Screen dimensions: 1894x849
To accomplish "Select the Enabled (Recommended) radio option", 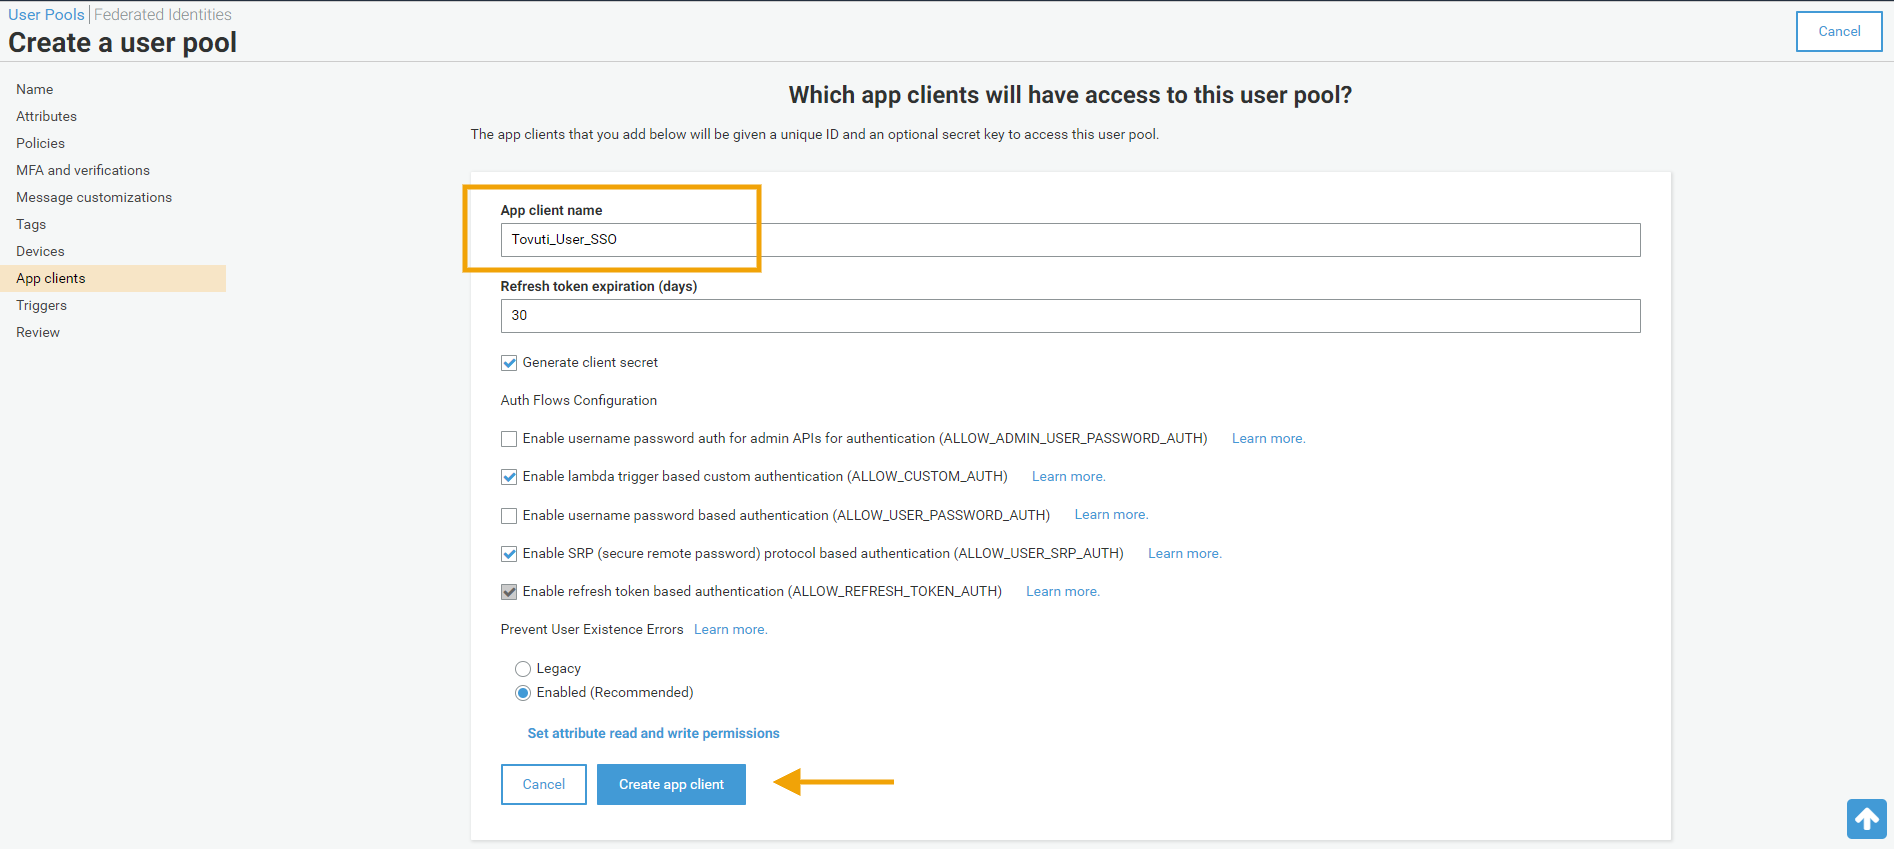I will point(523,693).
